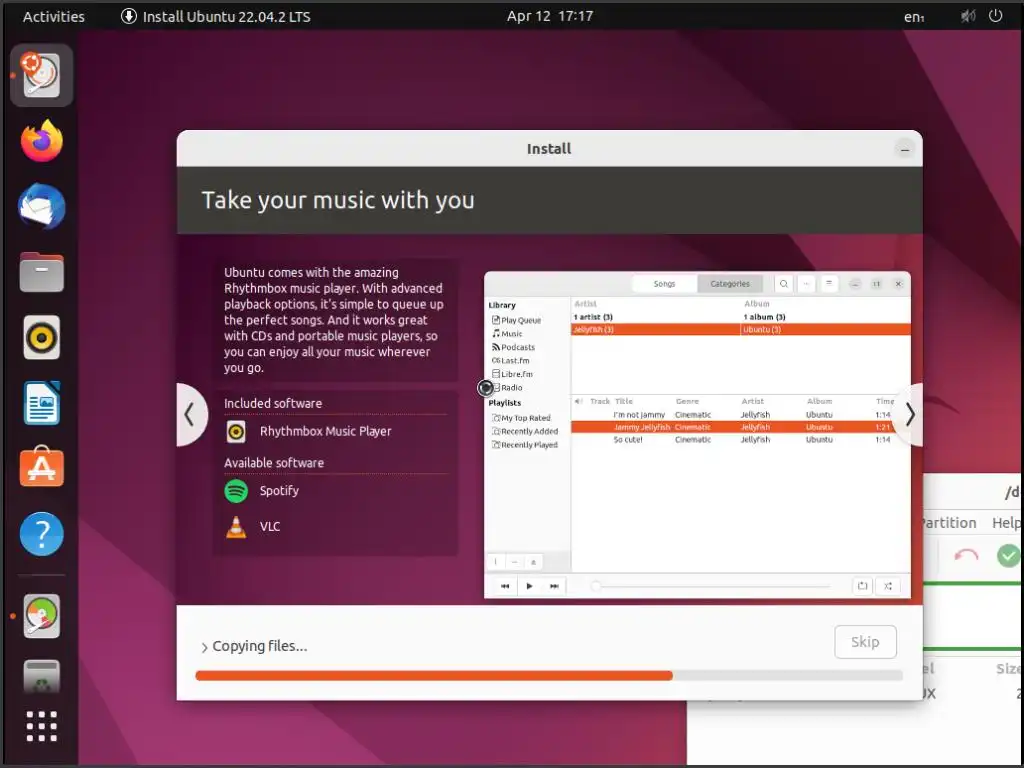
Task: Click the hamburger menu icon in the Rhythmbox preview
Action: pos(829,283)
